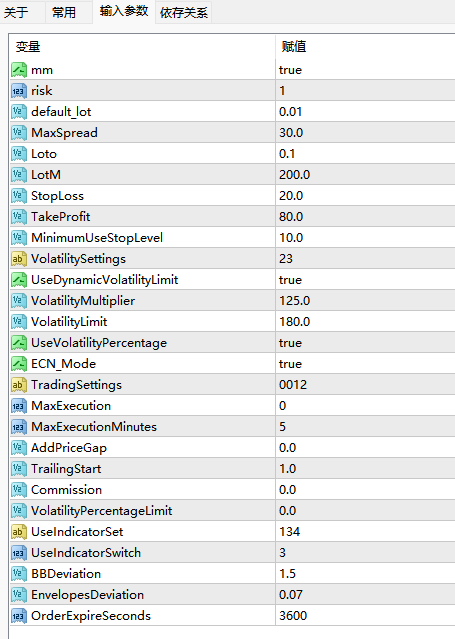Select the 输入参数 tab
The width and height of the screenshot is (455, 639).
(124, 11)
